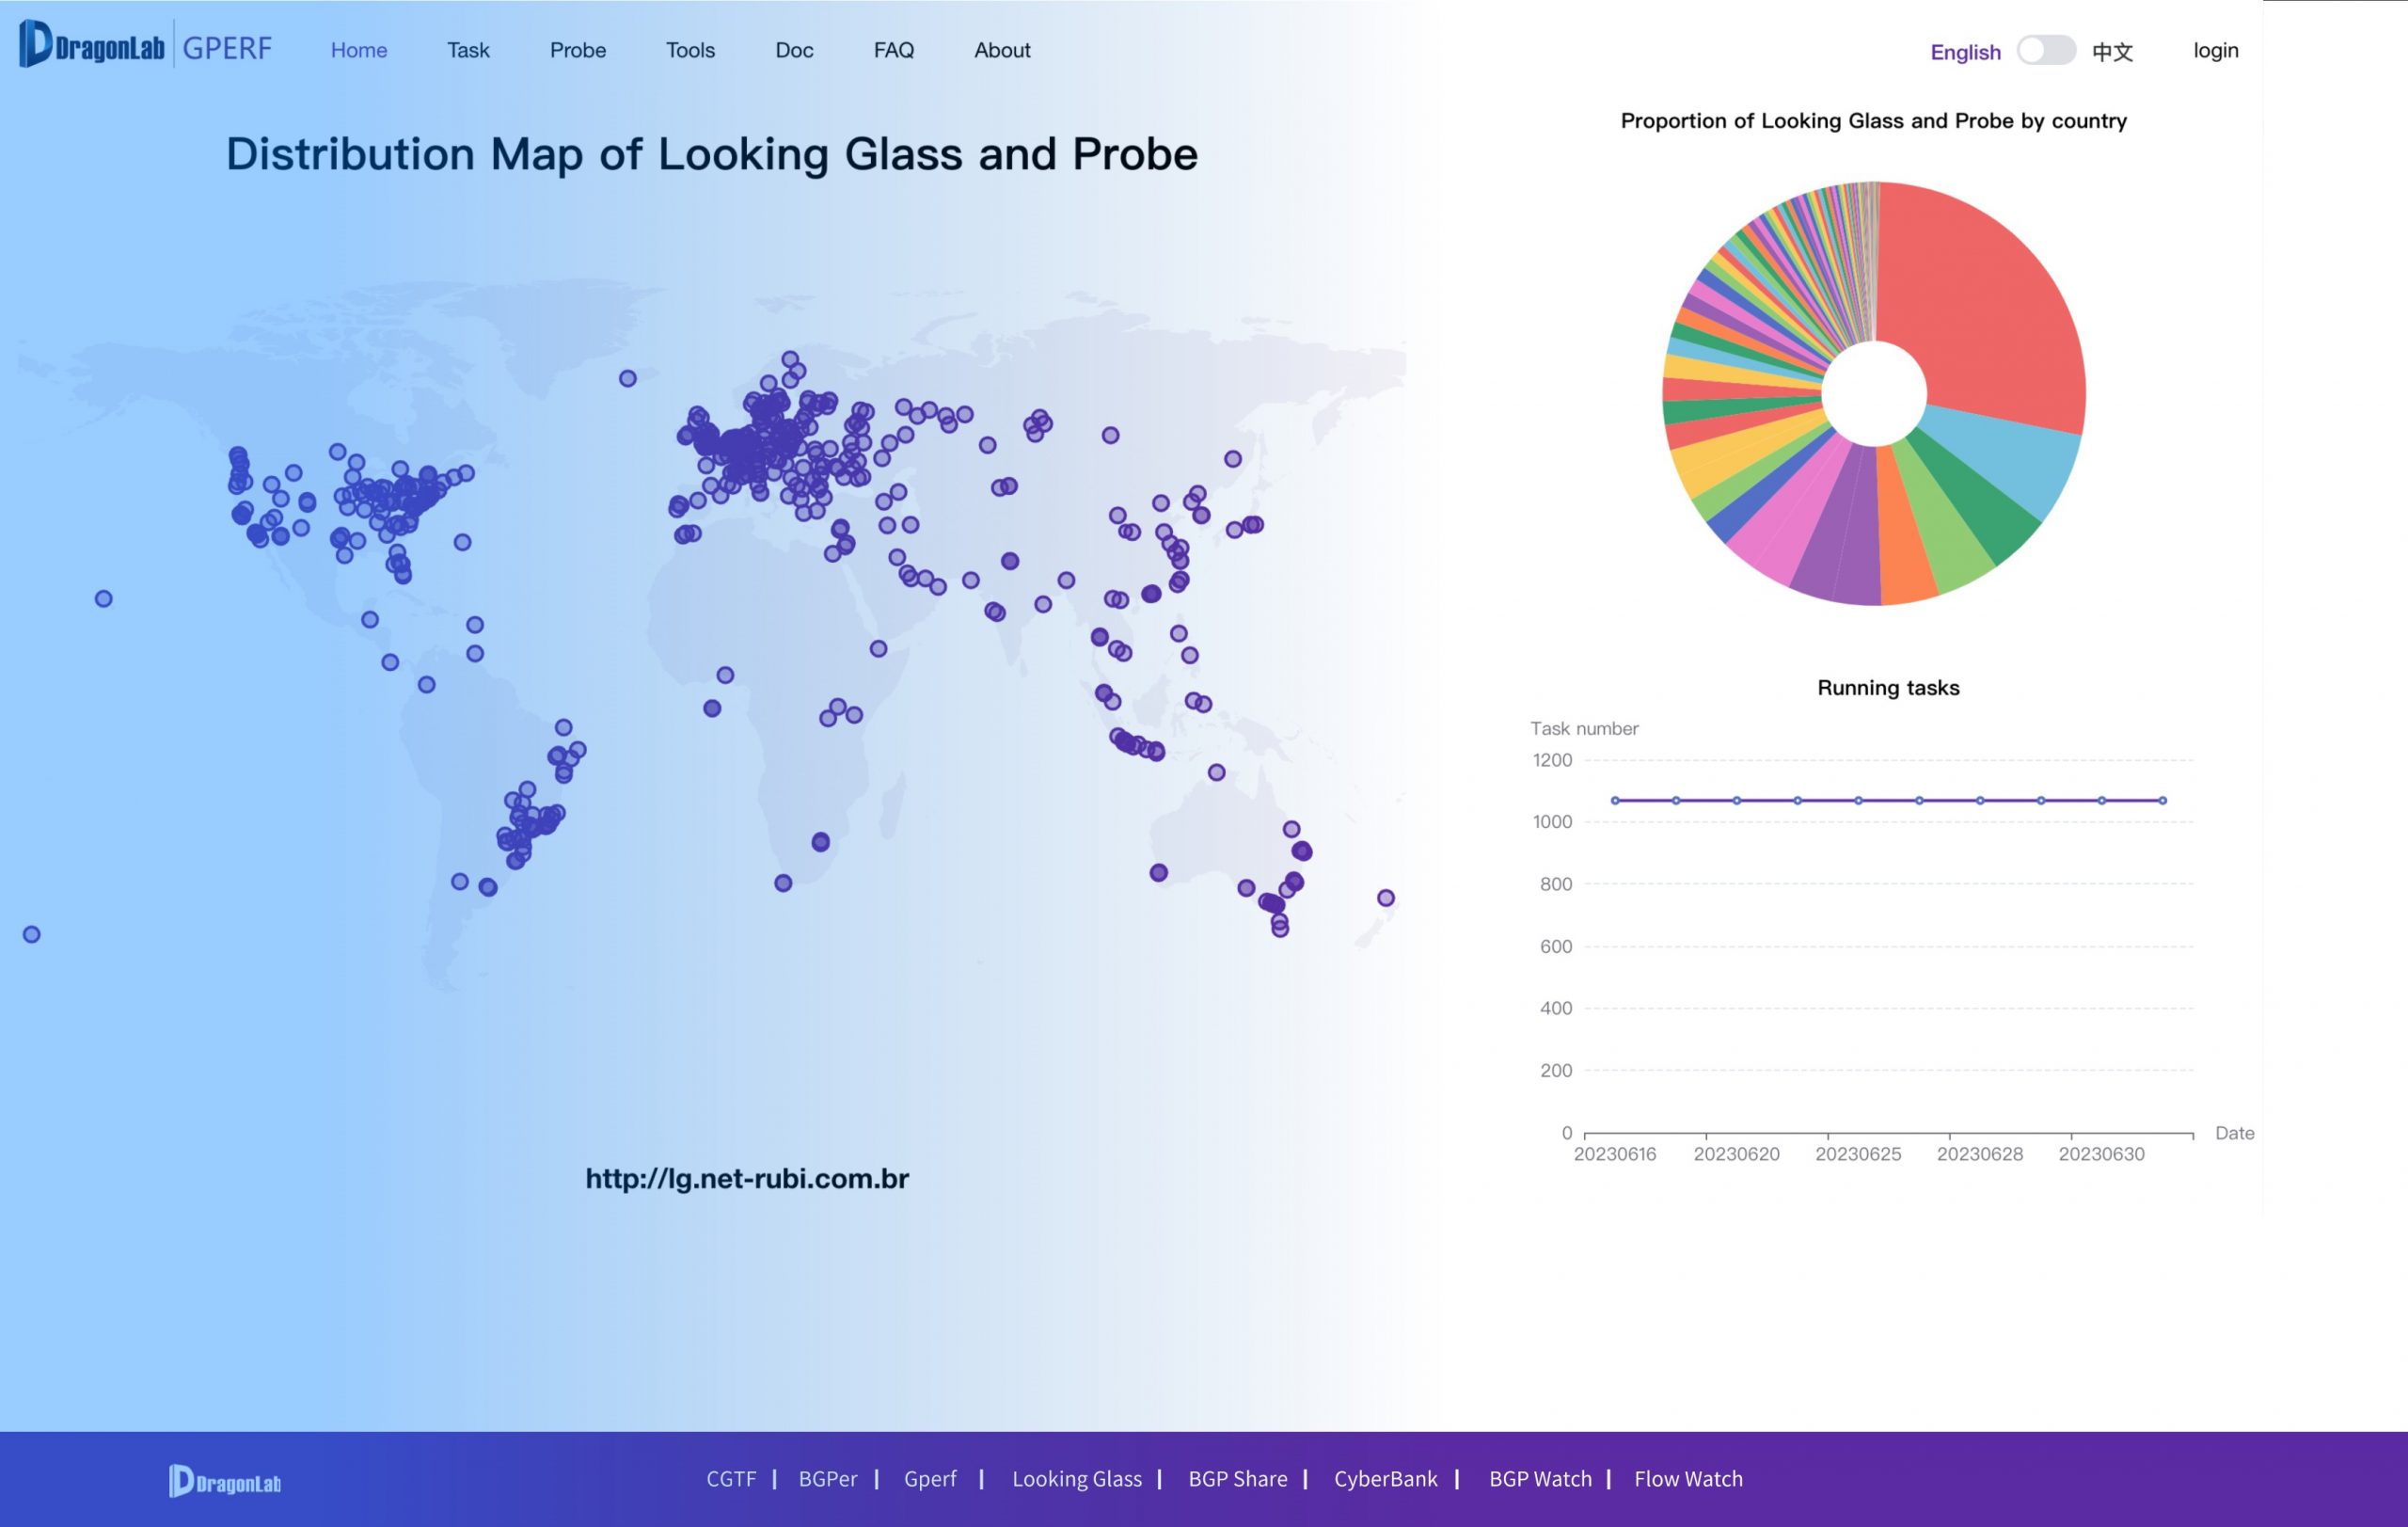Click the probe marker on New Zealand

1385,898
